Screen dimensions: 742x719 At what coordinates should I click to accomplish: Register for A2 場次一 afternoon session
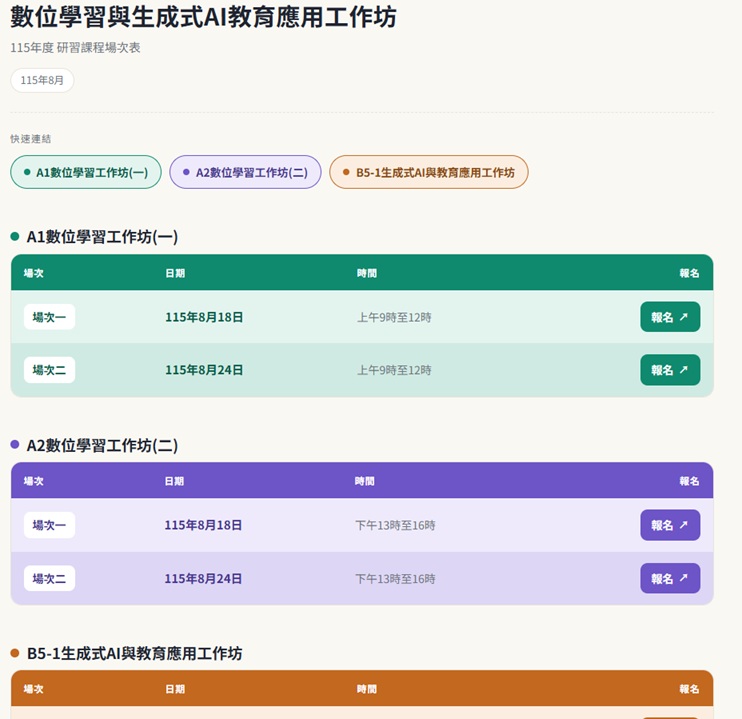click(670, 525)
